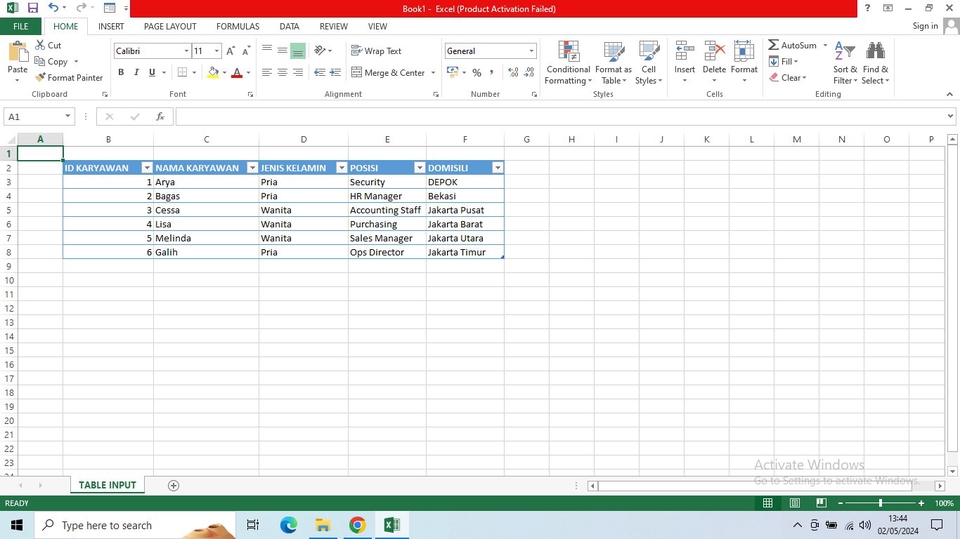The image size is (960, 539).
Task: Click the Insert Function fx icon
Action: 160,116
